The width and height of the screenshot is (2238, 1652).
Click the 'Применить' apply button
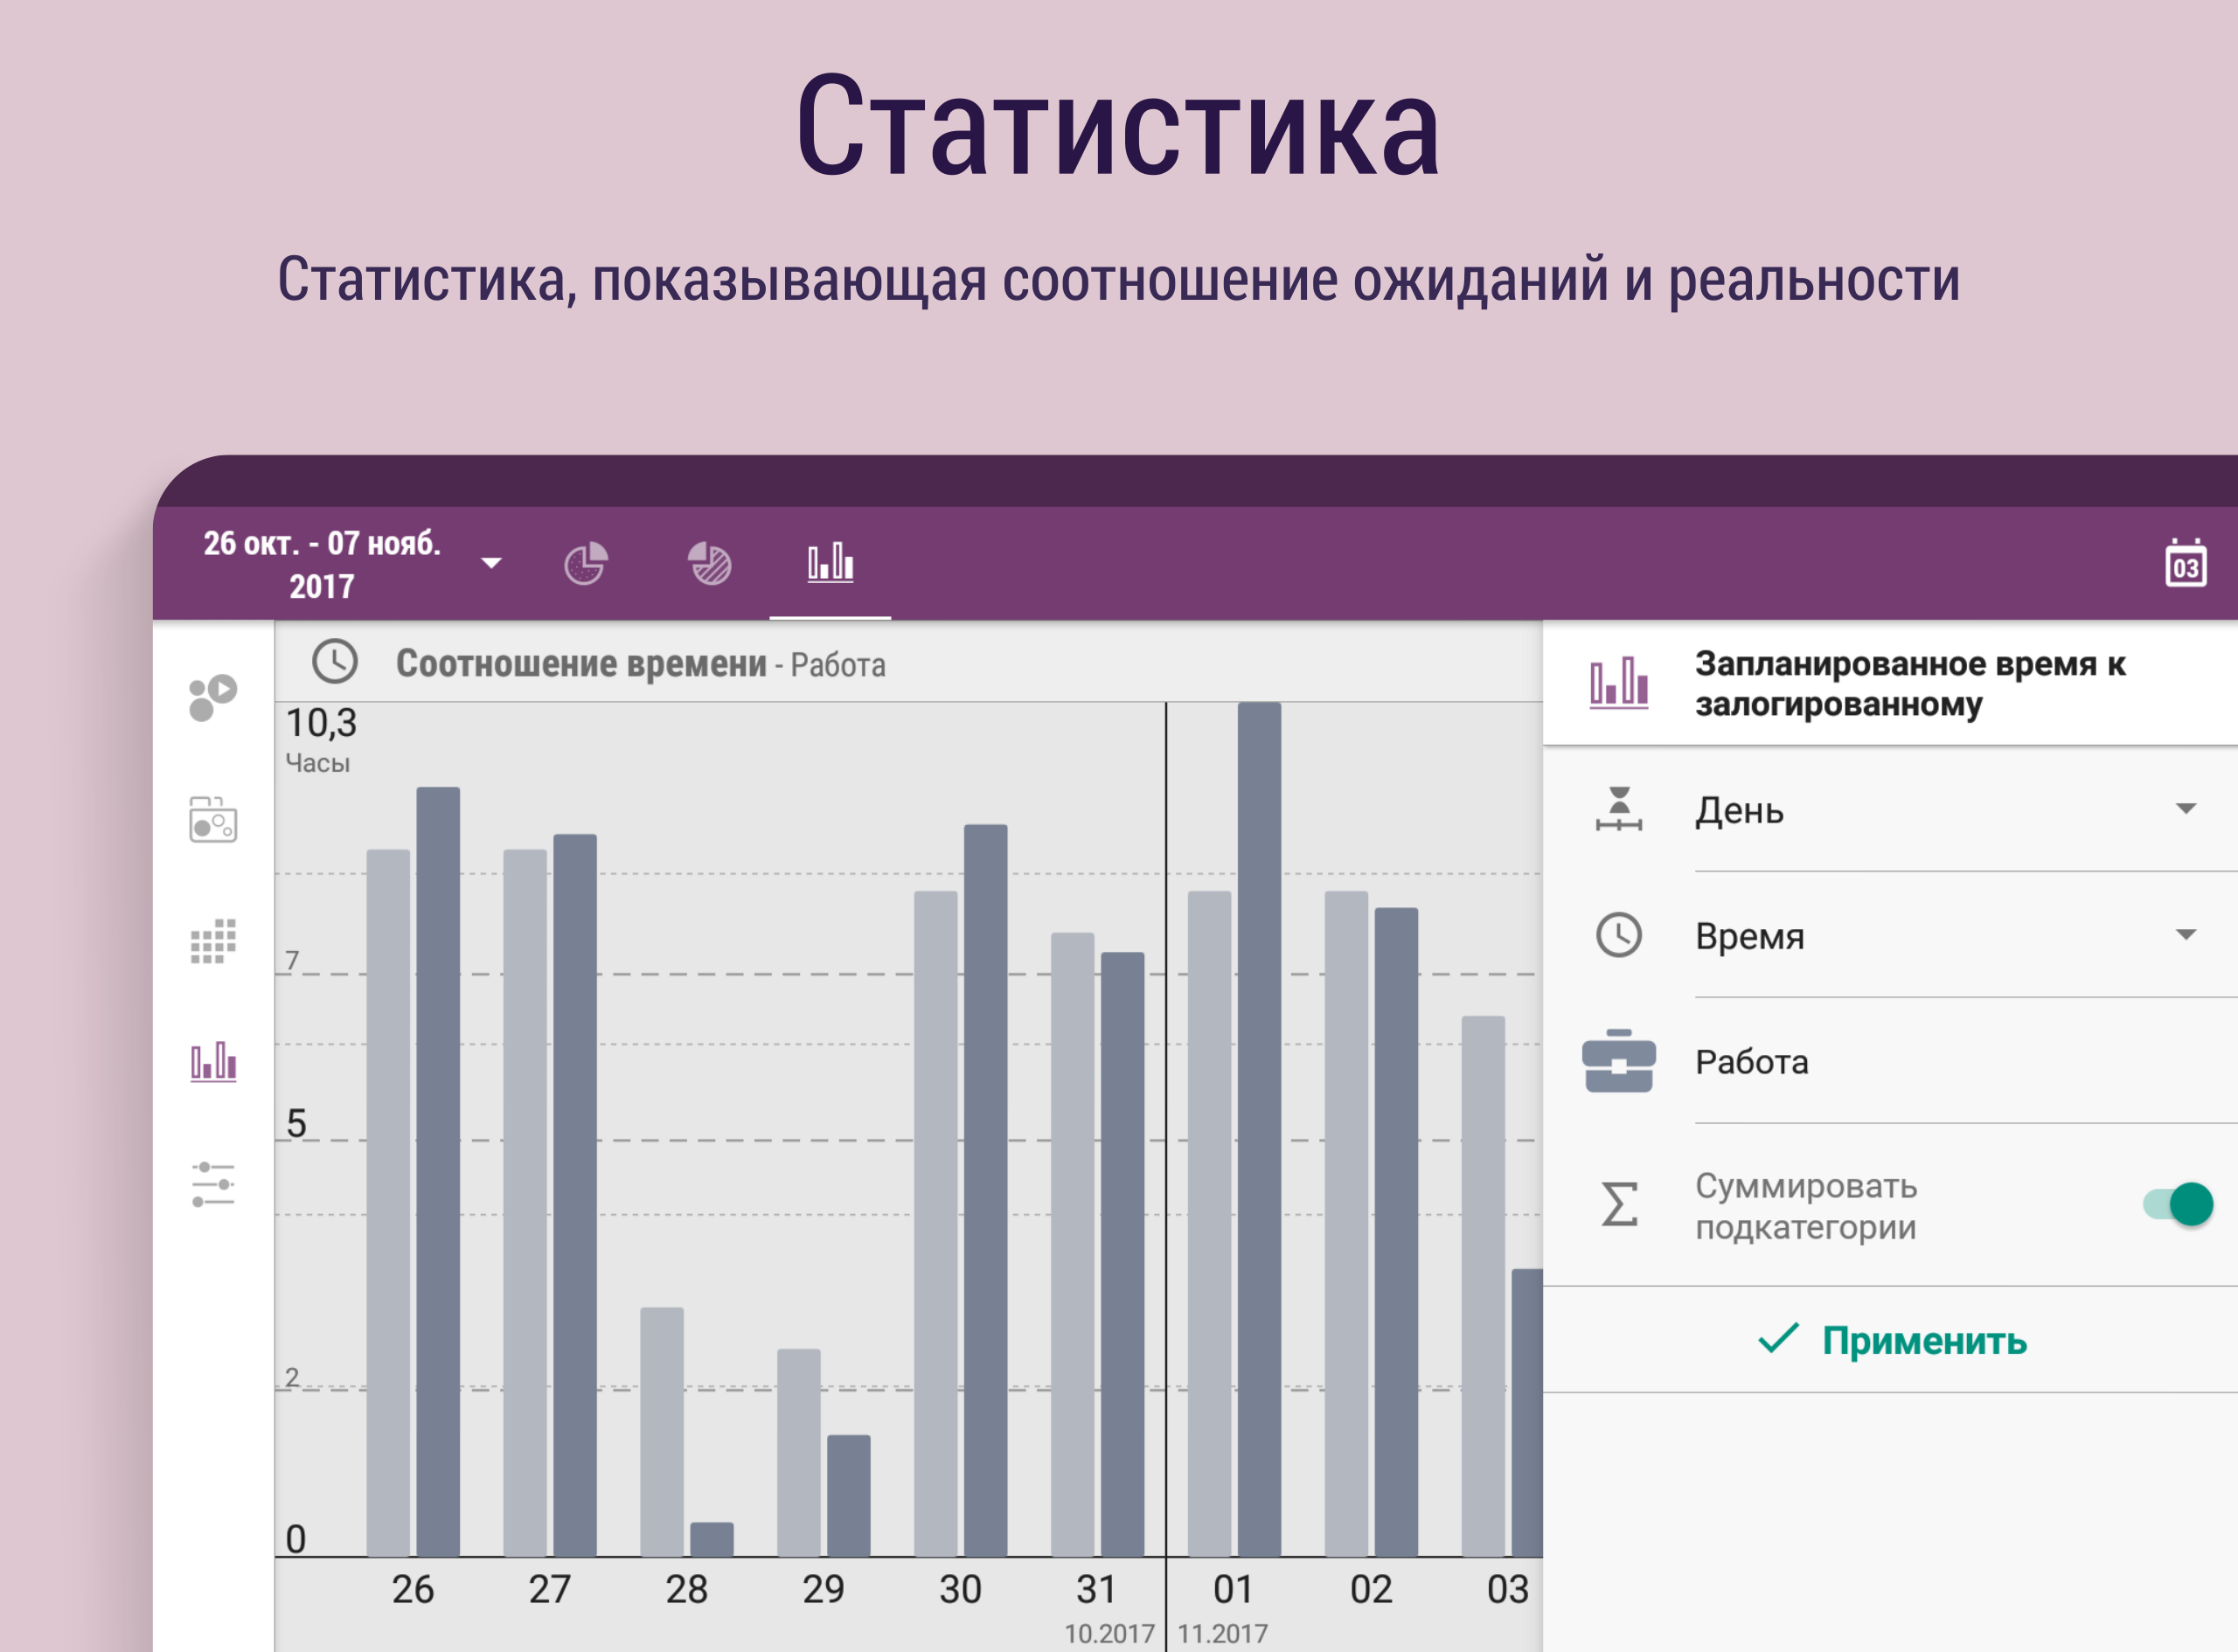coord(1890,1340)
